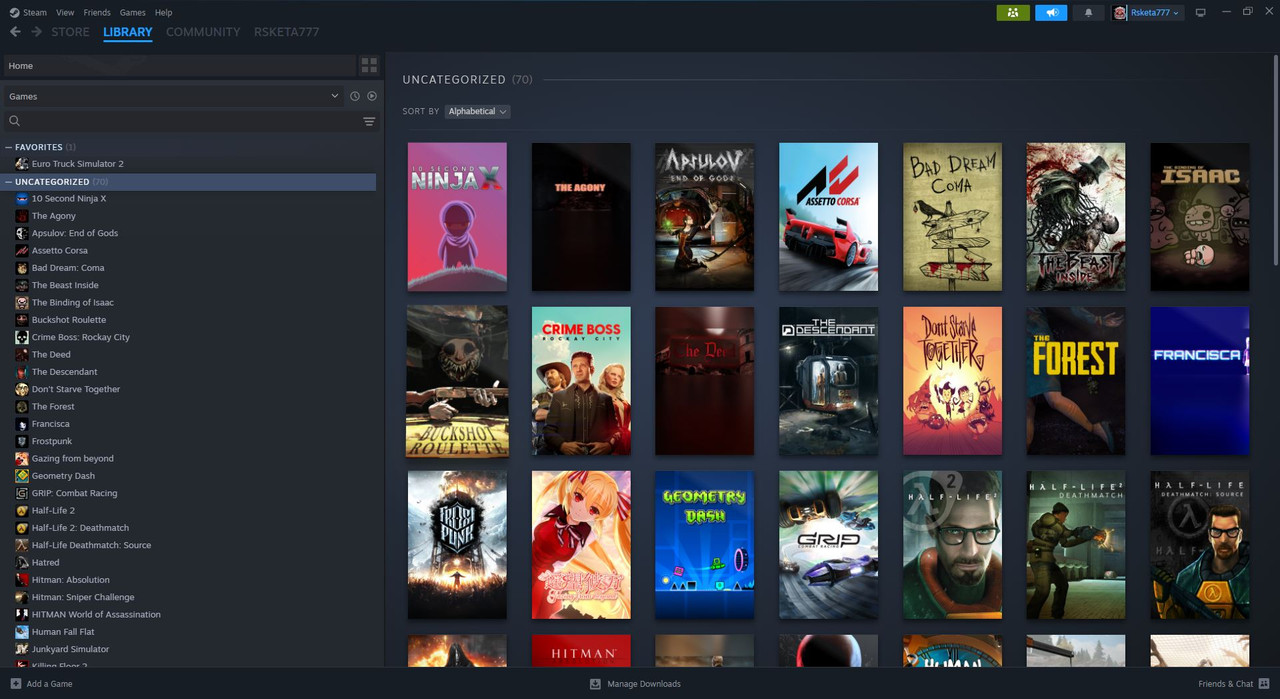Go back with the left arrow

pyautogui.click(x=15, y=32)
